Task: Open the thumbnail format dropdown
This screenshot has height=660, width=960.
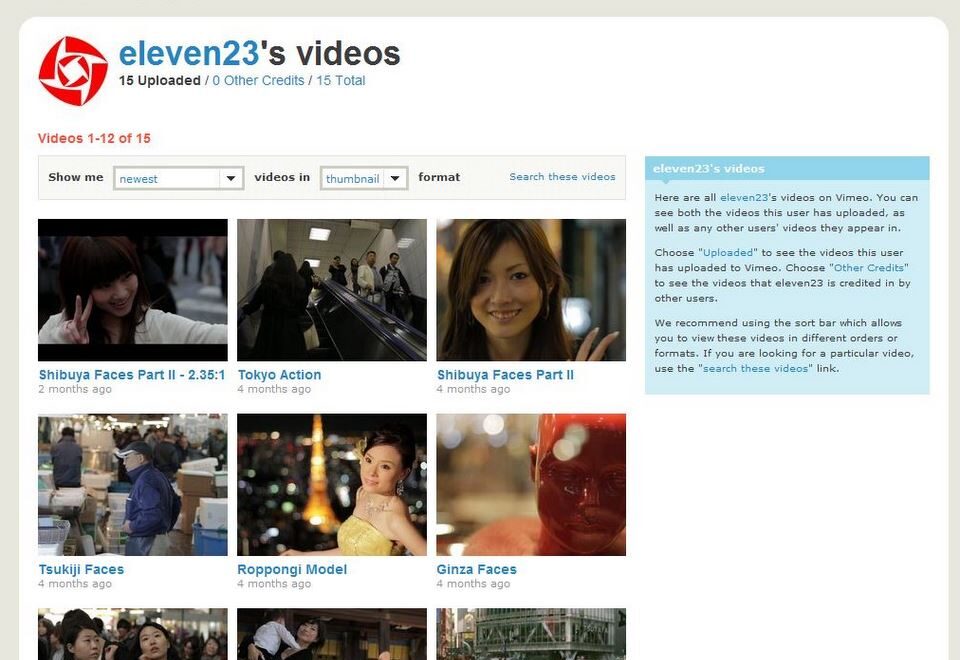Action: (x=364, y=178)
